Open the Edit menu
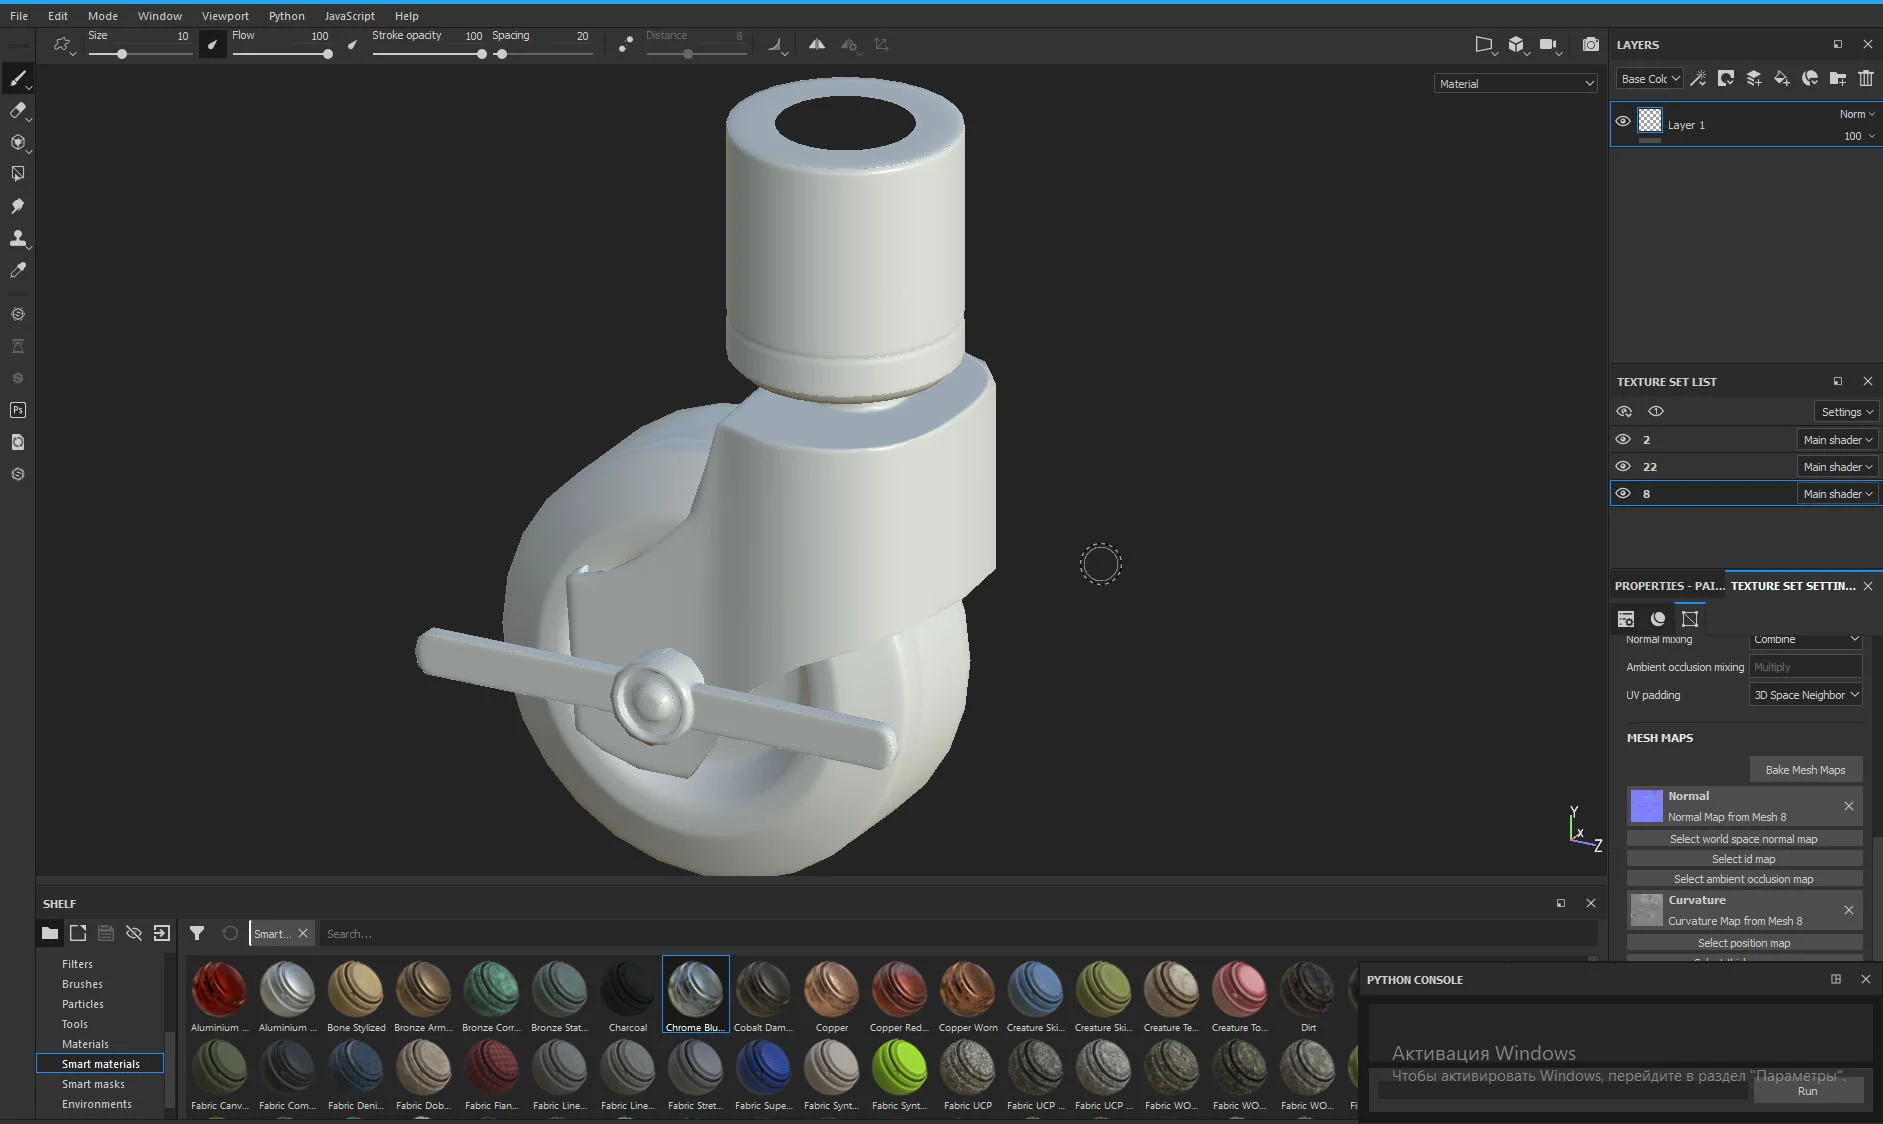Image resolution: width=1883 pixels, height=1124 pixels. click(x=58, y=16)
